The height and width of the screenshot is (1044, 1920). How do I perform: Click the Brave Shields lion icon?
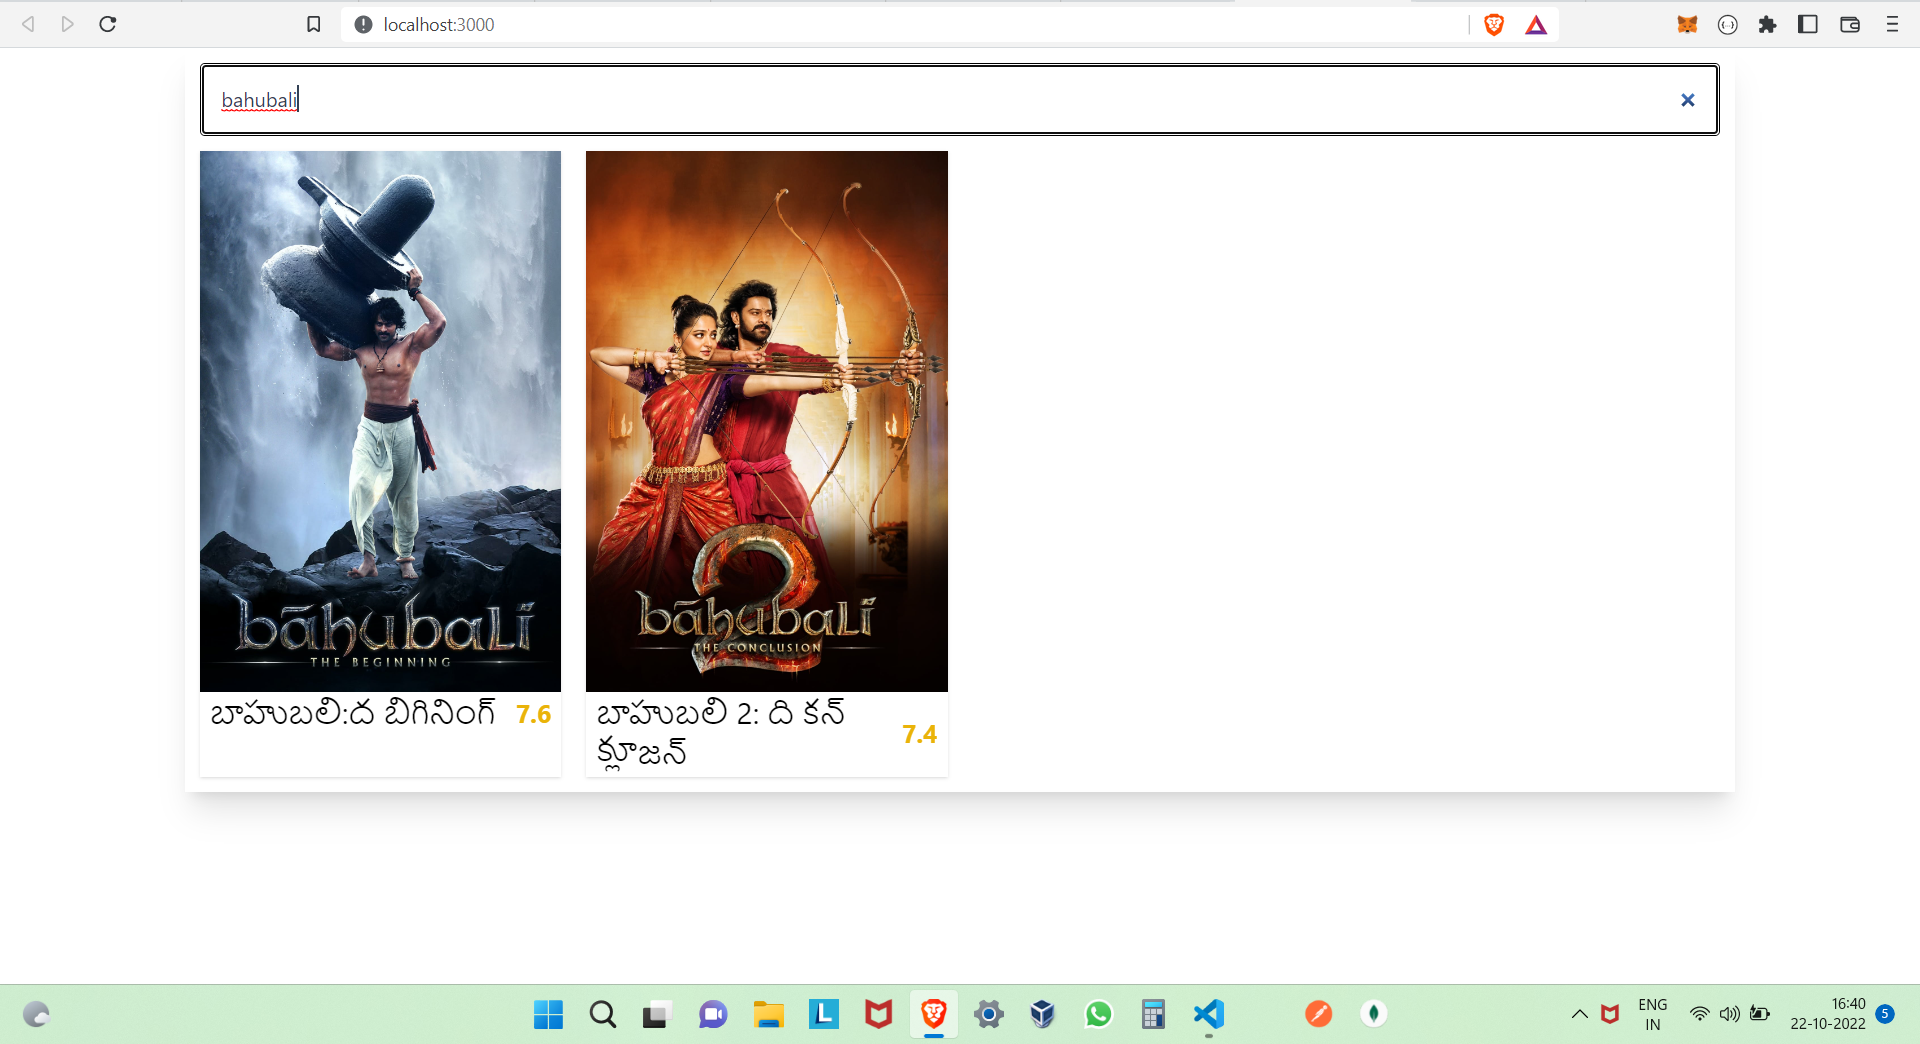coord(1492,24)
